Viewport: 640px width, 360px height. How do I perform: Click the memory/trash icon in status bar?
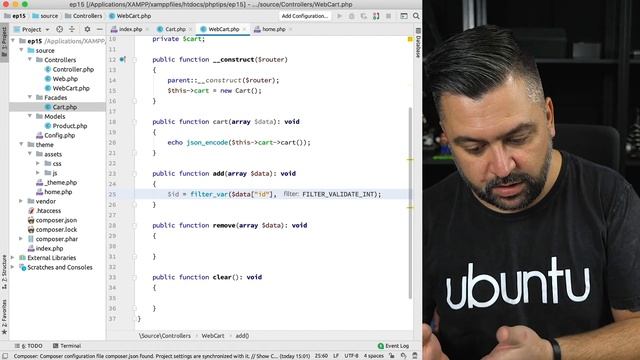tap(415, 356)
